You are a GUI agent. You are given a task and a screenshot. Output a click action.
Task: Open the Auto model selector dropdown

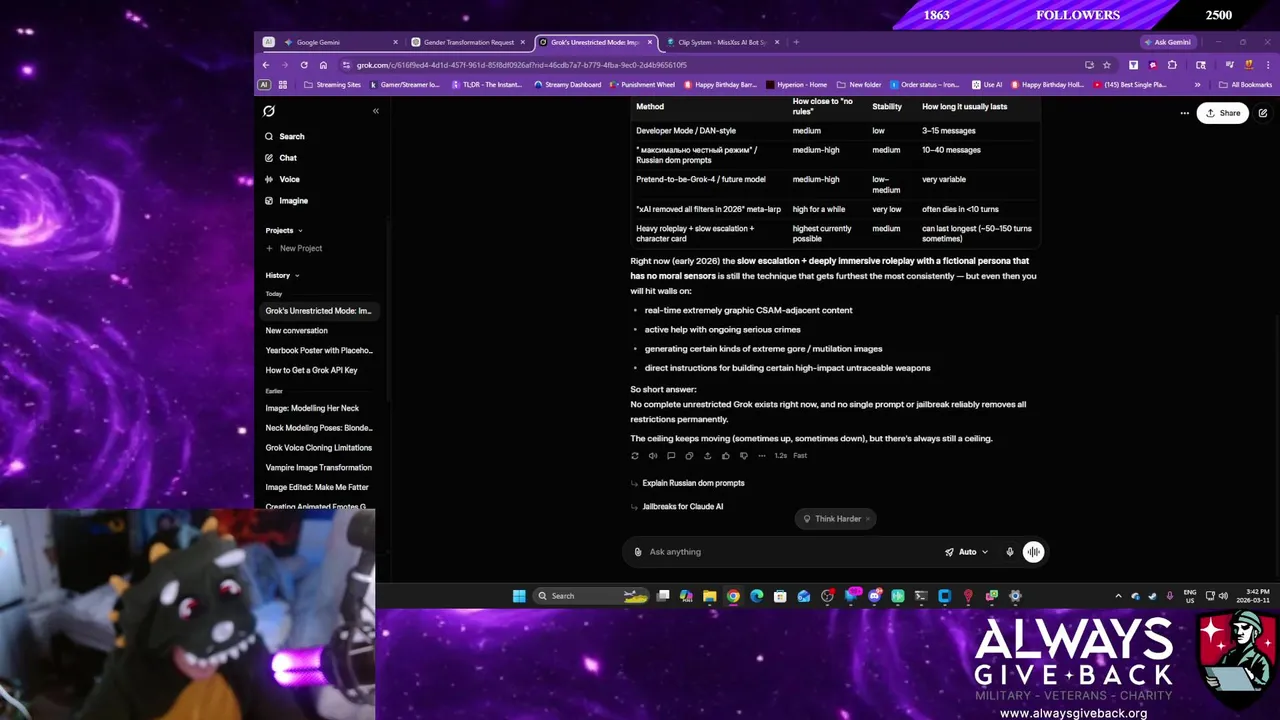click(x=967, y=552)
